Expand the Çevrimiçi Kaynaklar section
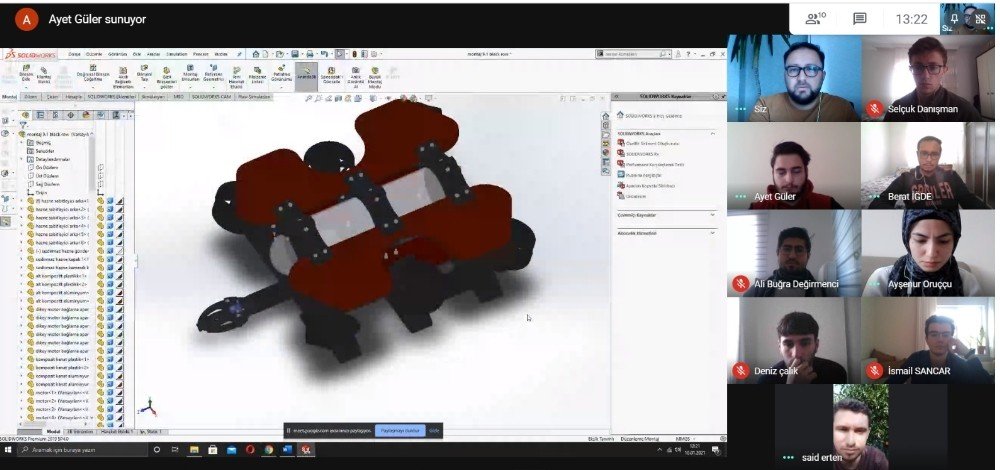 712,215
